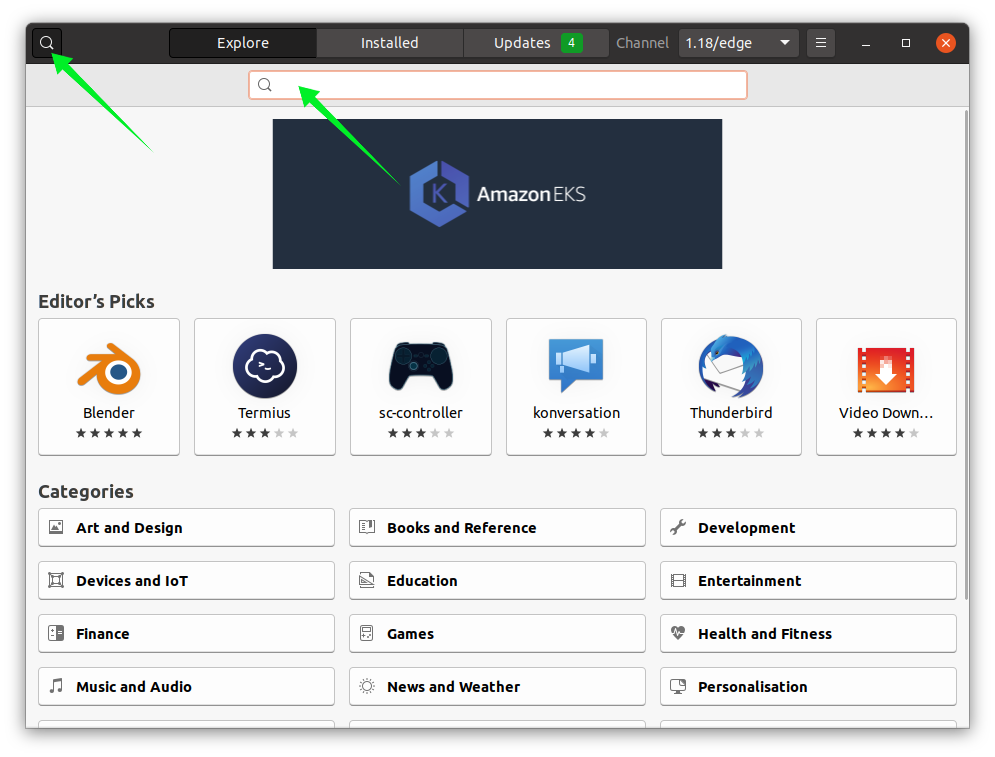
Task: Click the magnifier icon inside the search field
Action: pyautogui.click(x=265, y=85)
